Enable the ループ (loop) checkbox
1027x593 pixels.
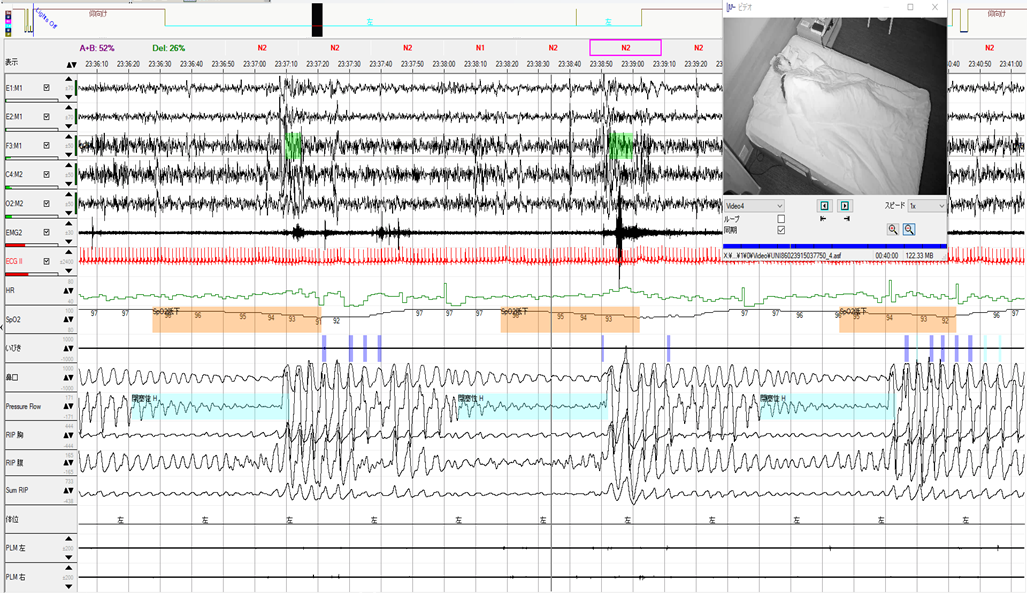pos(781,218)
